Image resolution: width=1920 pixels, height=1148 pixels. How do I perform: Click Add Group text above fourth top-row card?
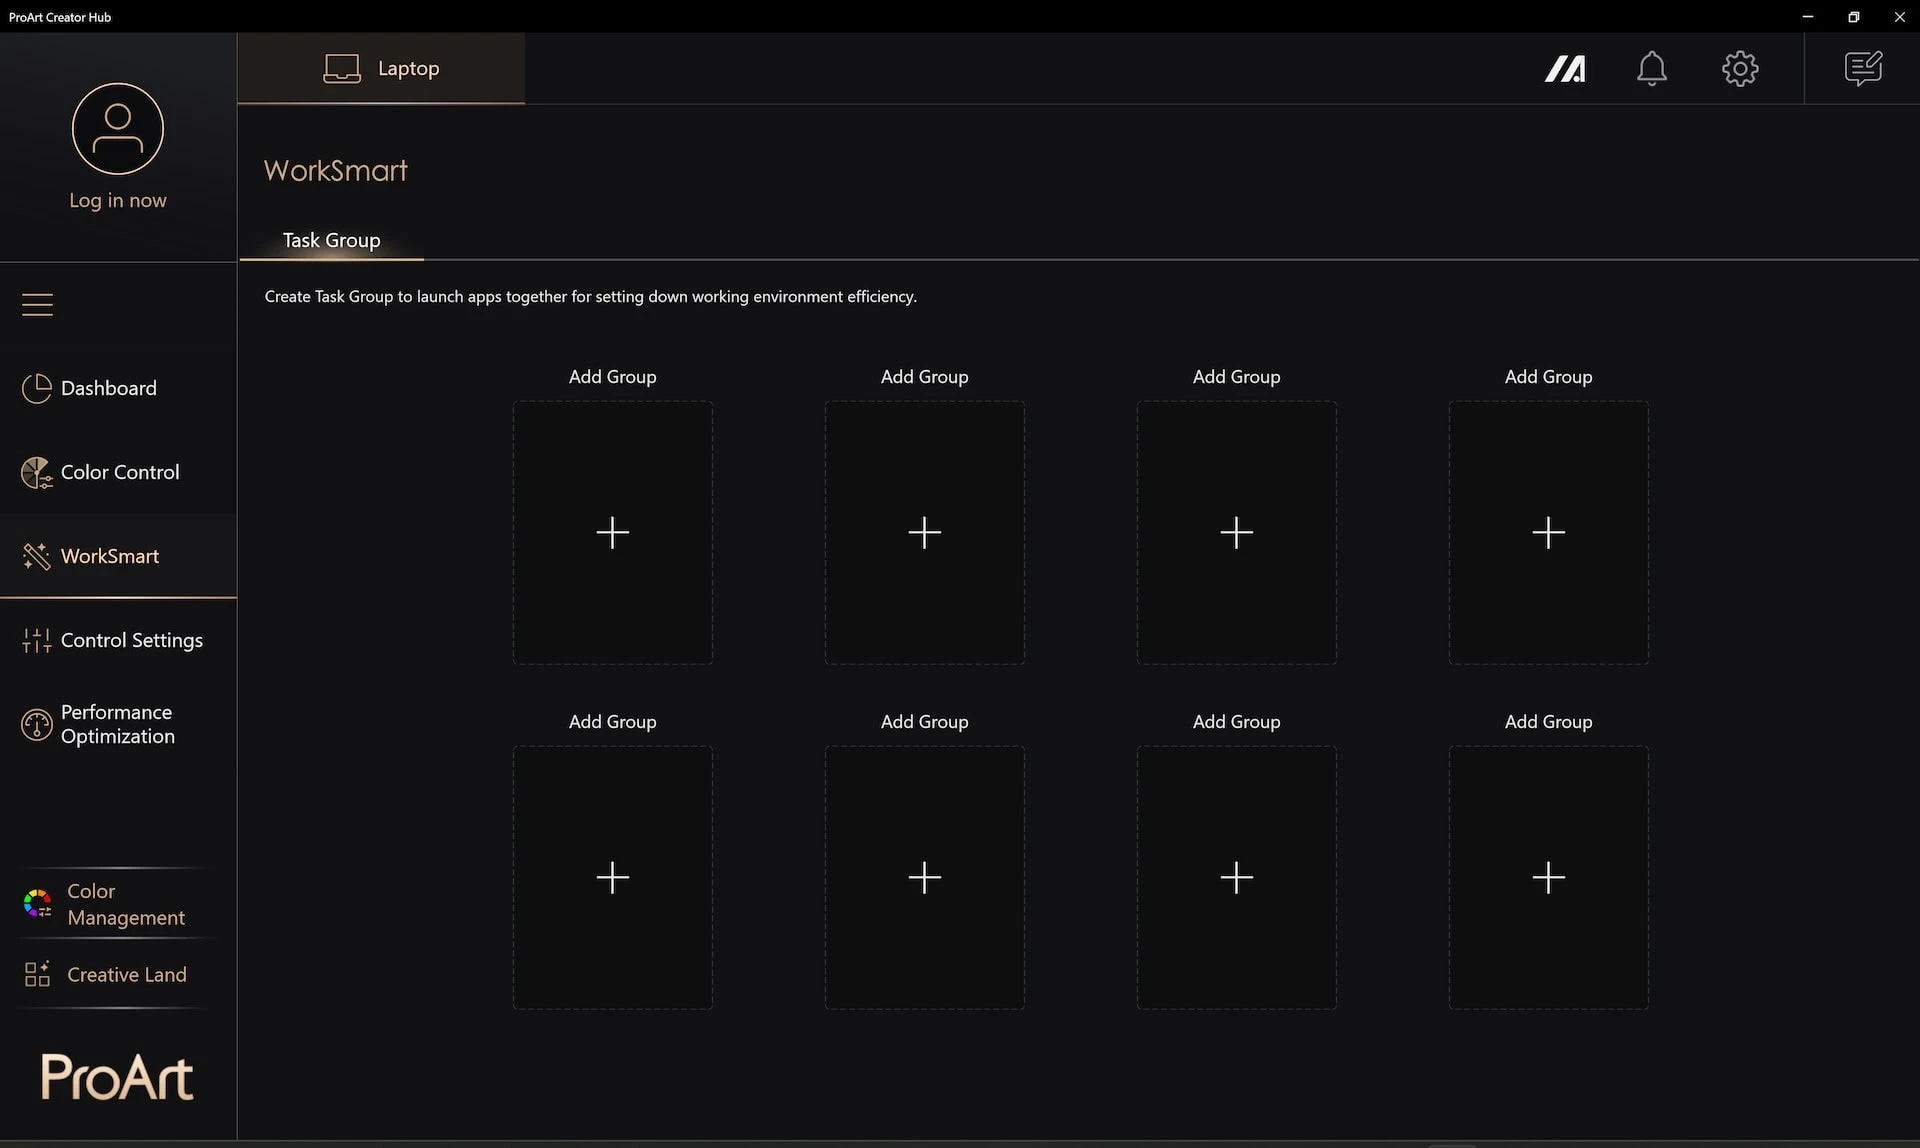1549,377
